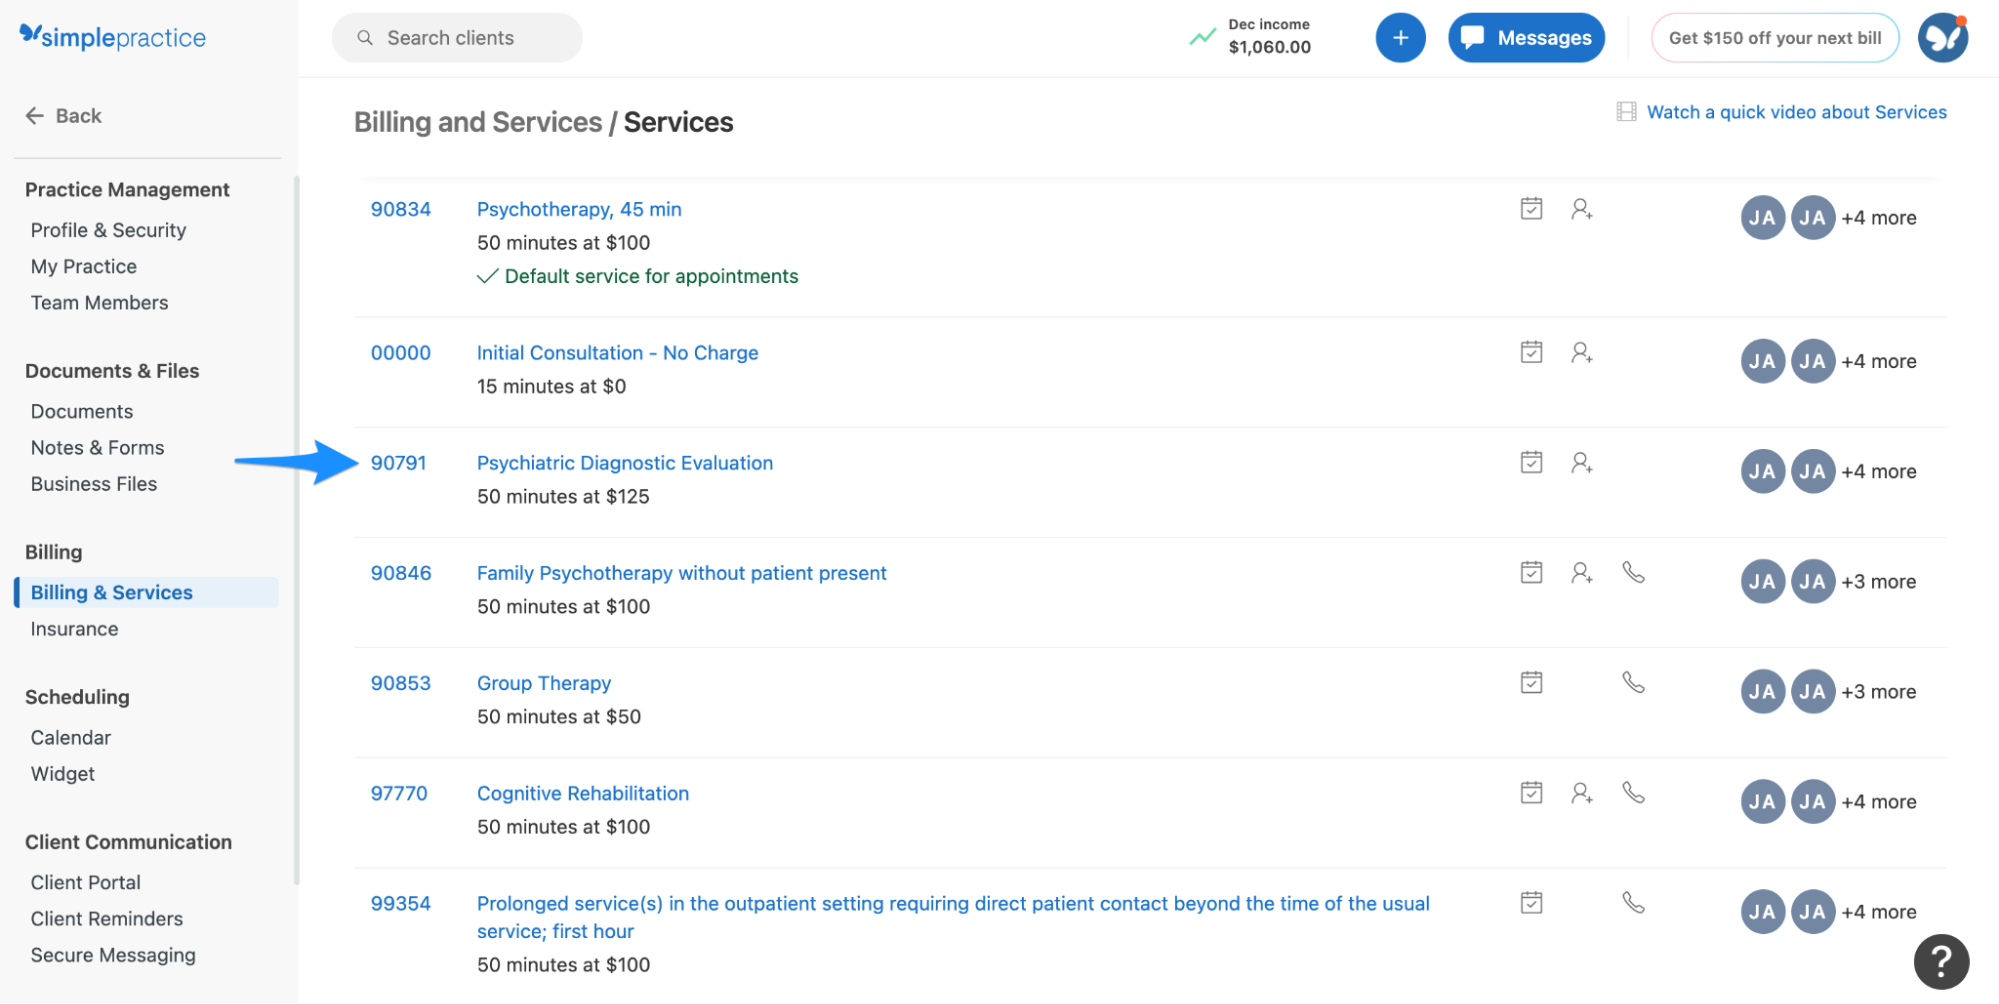1999x1004 pixels.
Task: Click the calendar toggle for Cognitive Rehabilitation
Action: [1530, 792]
